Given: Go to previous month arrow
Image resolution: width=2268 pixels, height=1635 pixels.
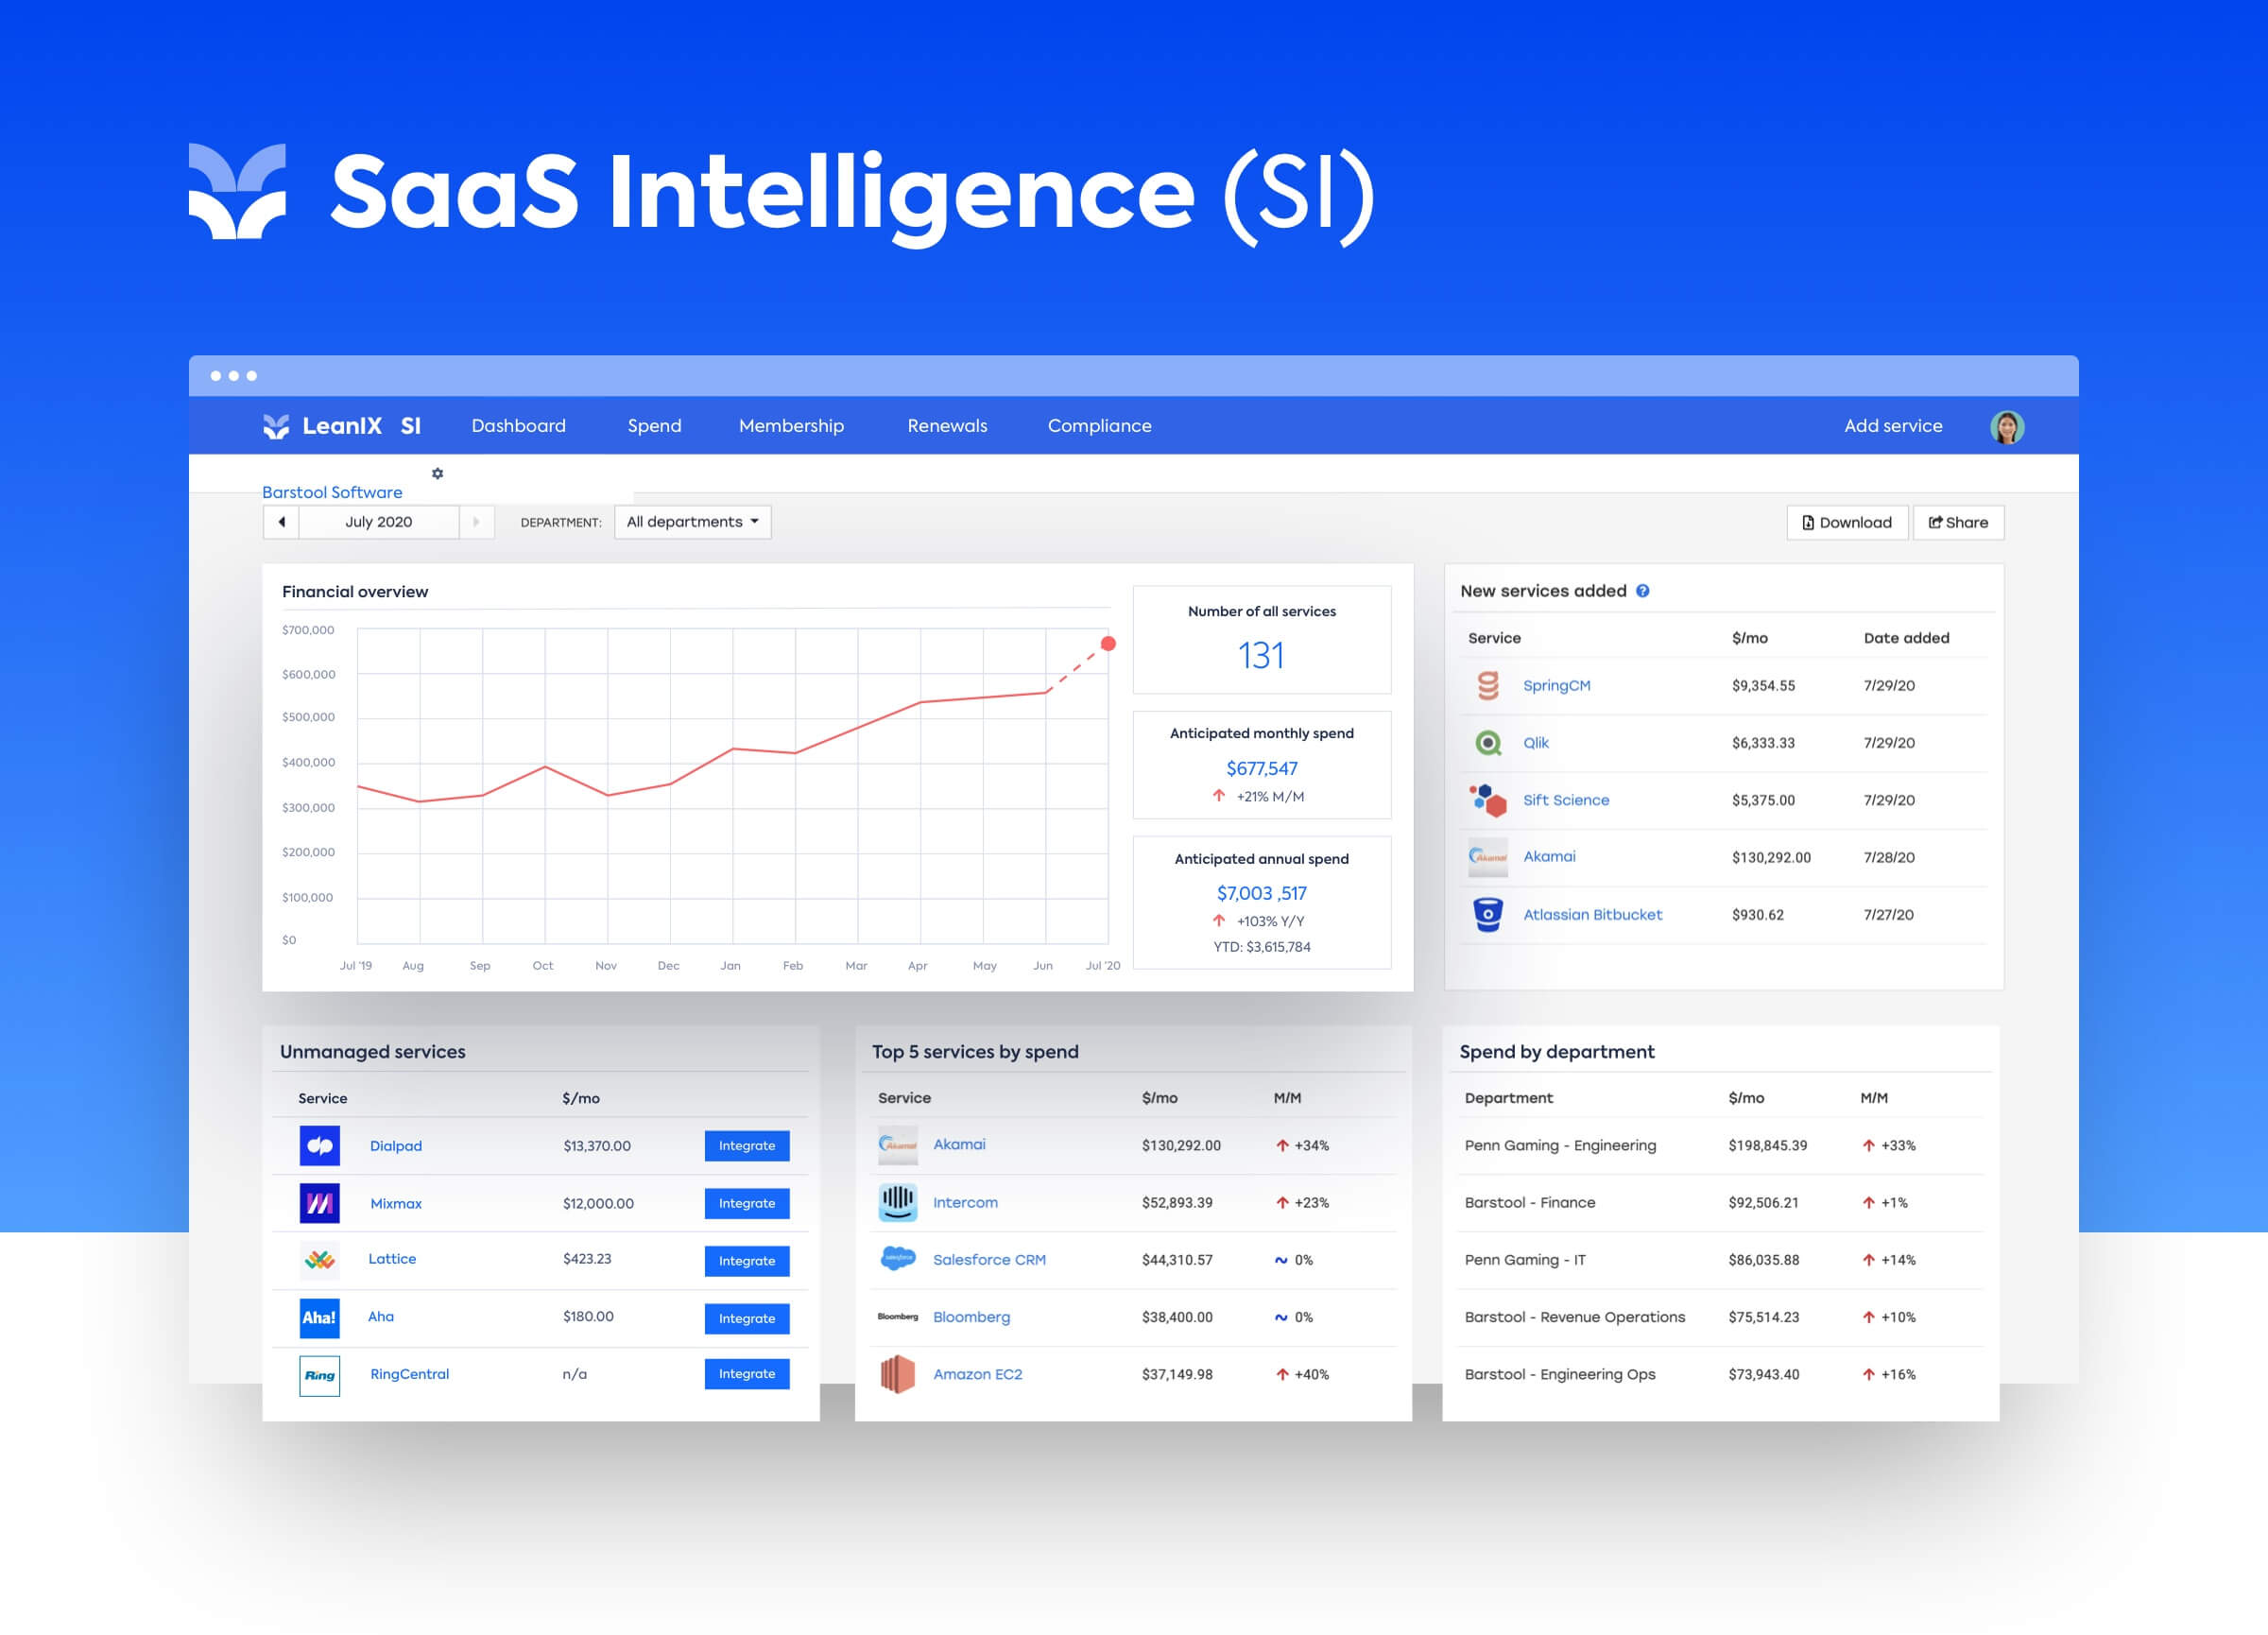Looking at the screenshot, I should pyautogui.click(x=281, y=522).
